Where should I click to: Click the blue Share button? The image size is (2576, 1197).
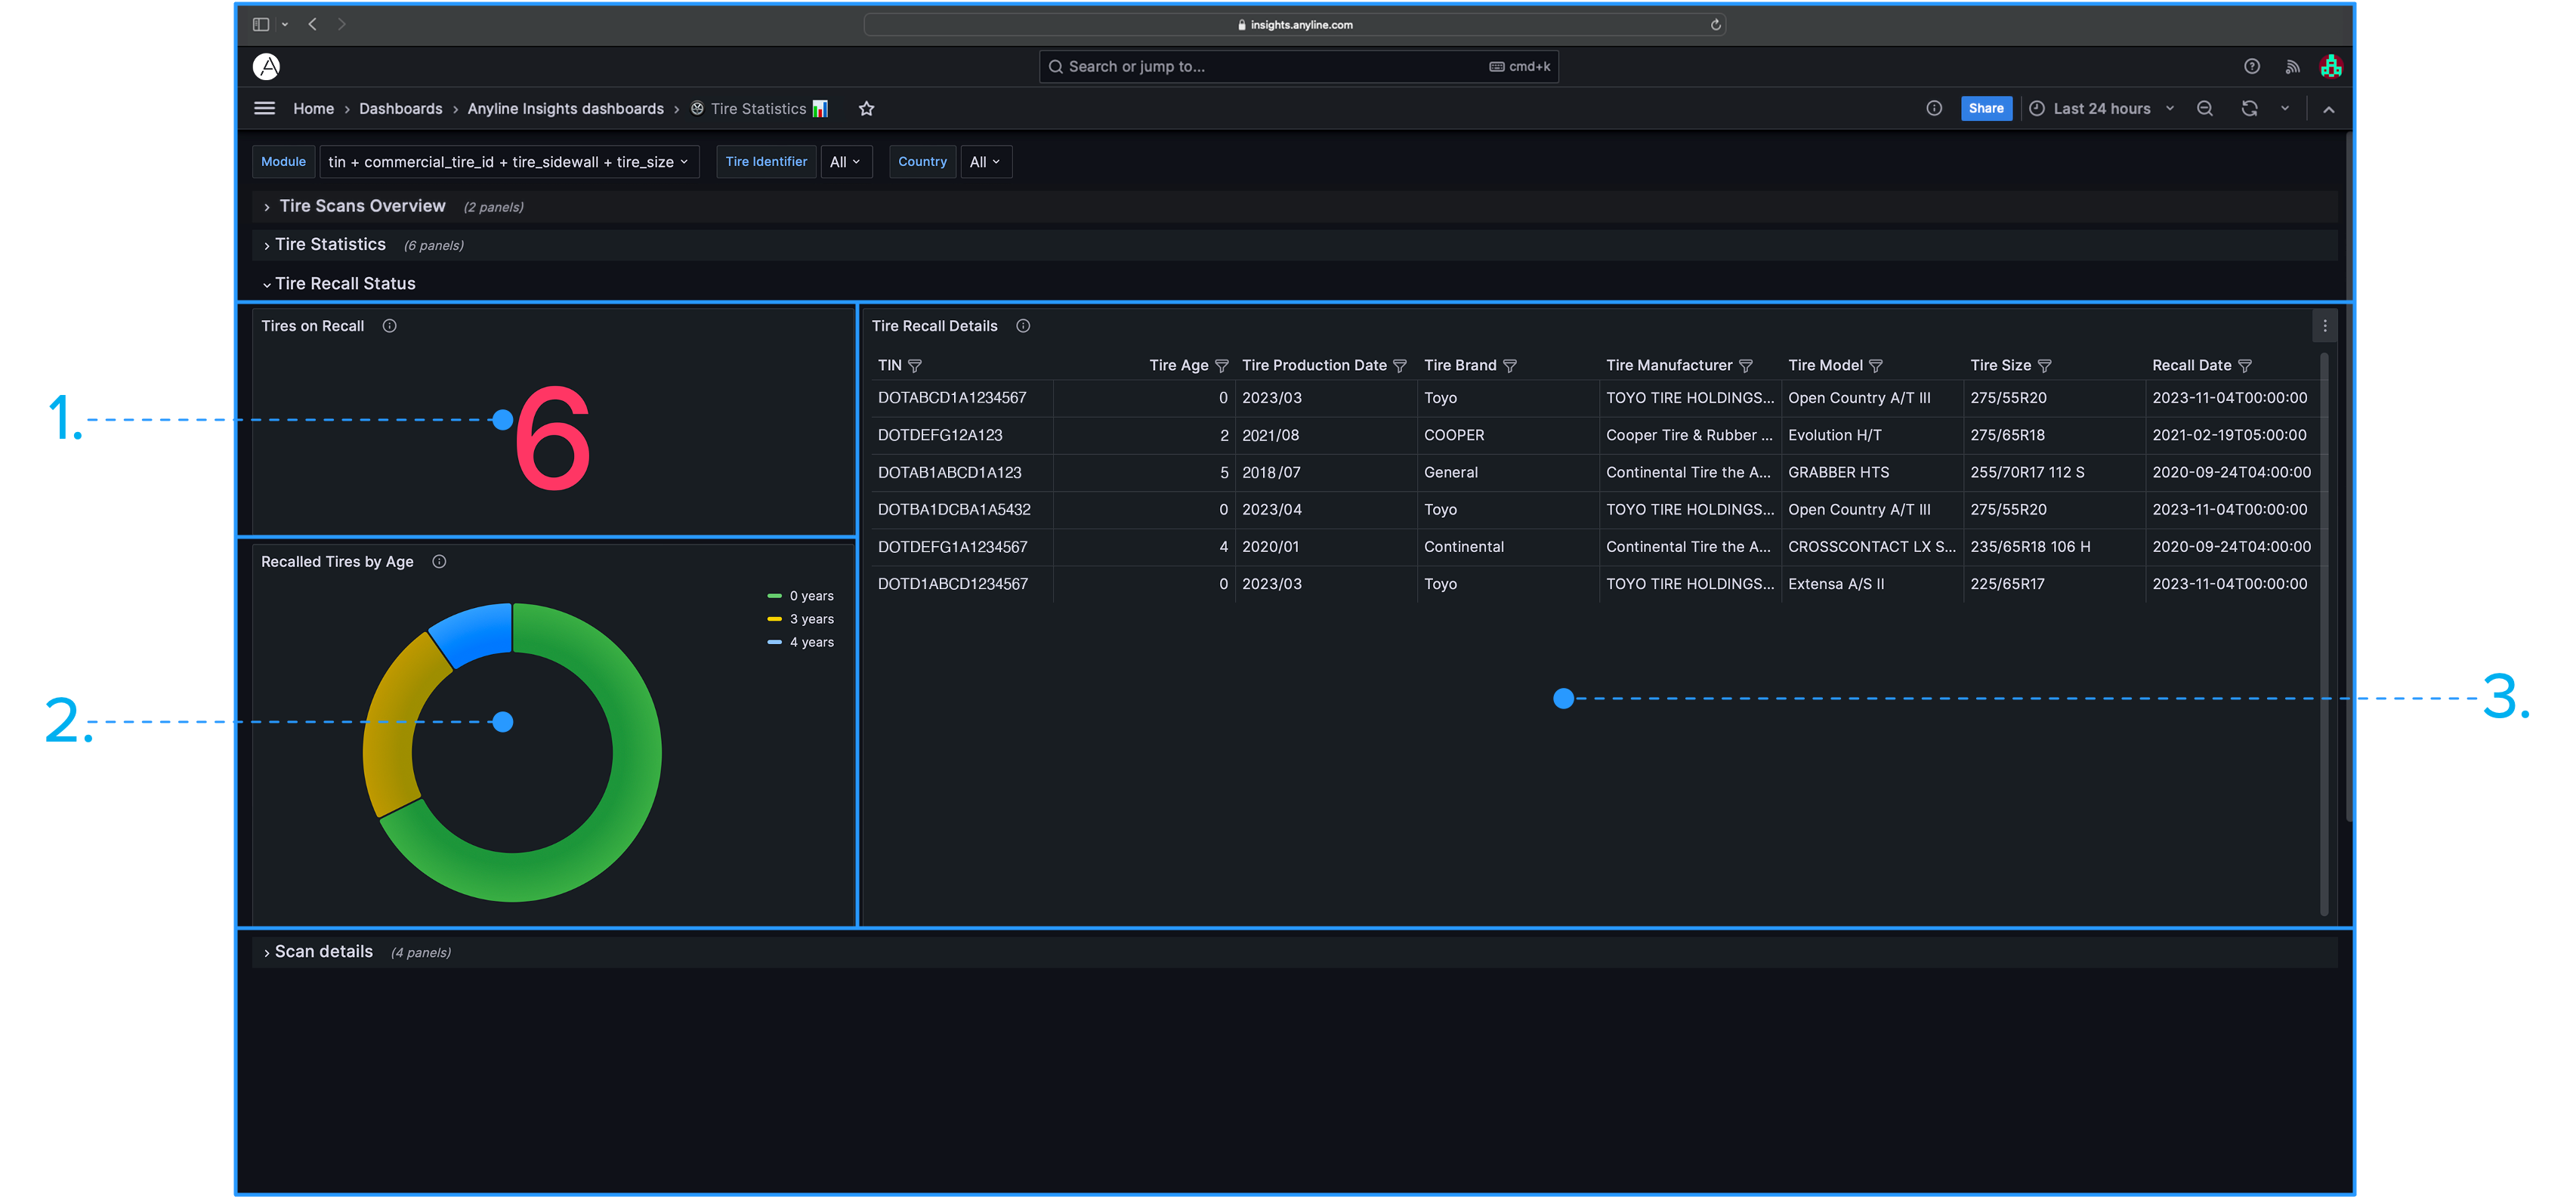click(x=1985, y=109)
